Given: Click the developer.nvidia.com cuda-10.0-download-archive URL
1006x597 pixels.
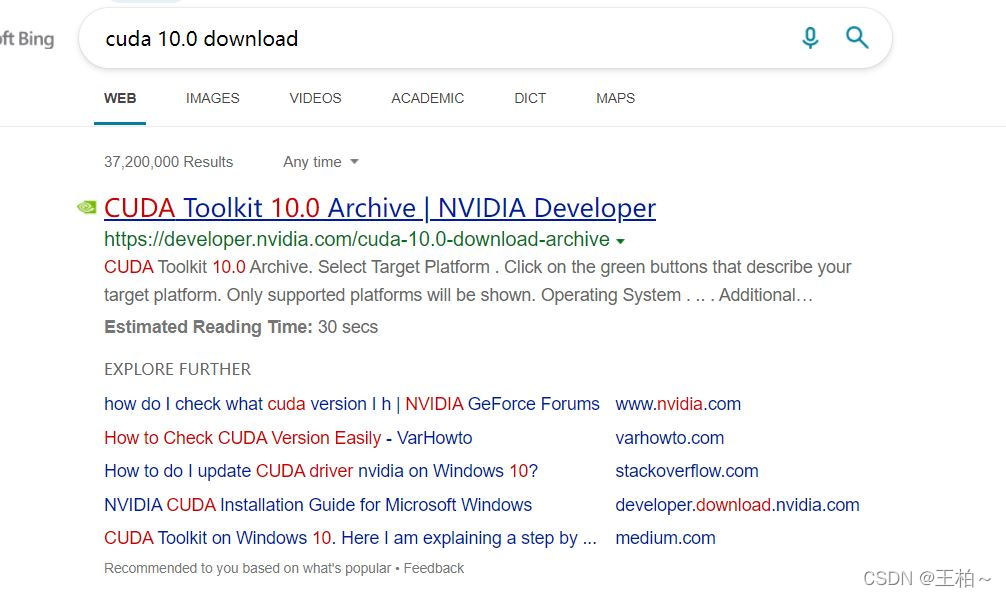Looking at the screenshot, I should [357, 239].
